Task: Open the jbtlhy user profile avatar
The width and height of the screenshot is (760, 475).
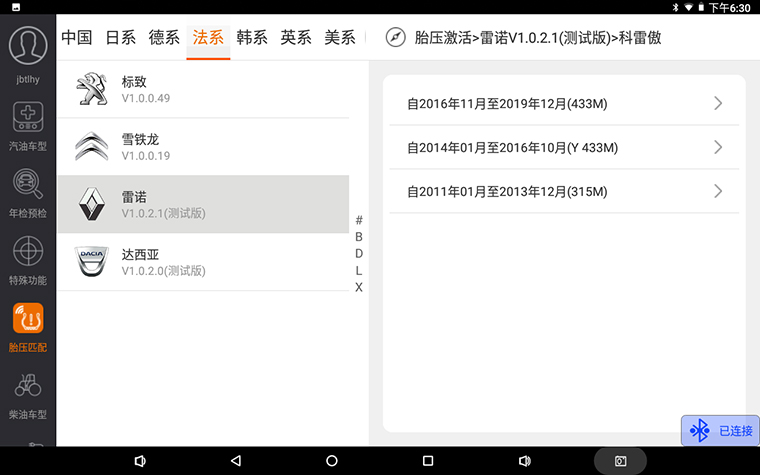Action: [x=28, y=46]
